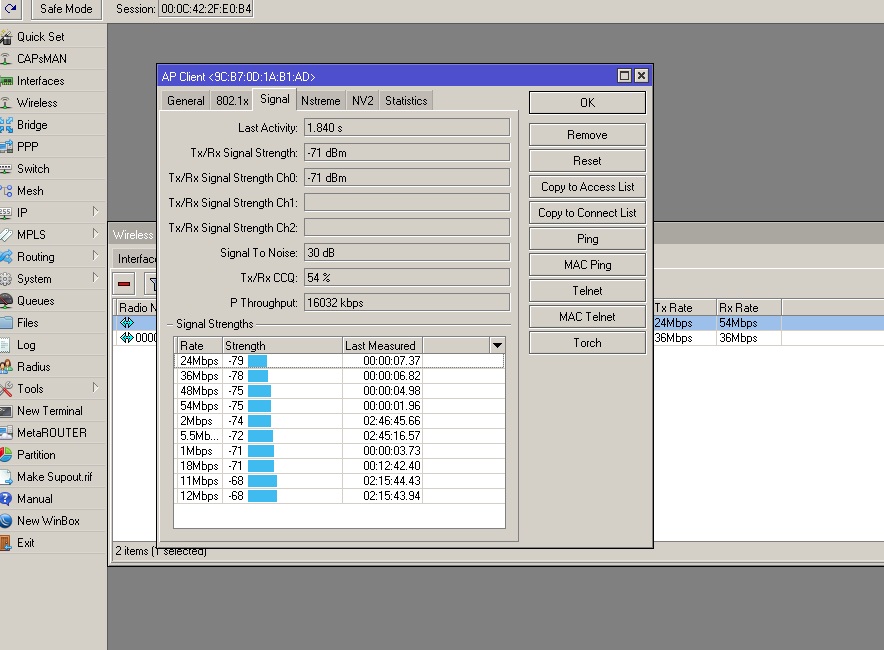Expand the IP submenu
884x650 pixels.
tap(95, 212)
